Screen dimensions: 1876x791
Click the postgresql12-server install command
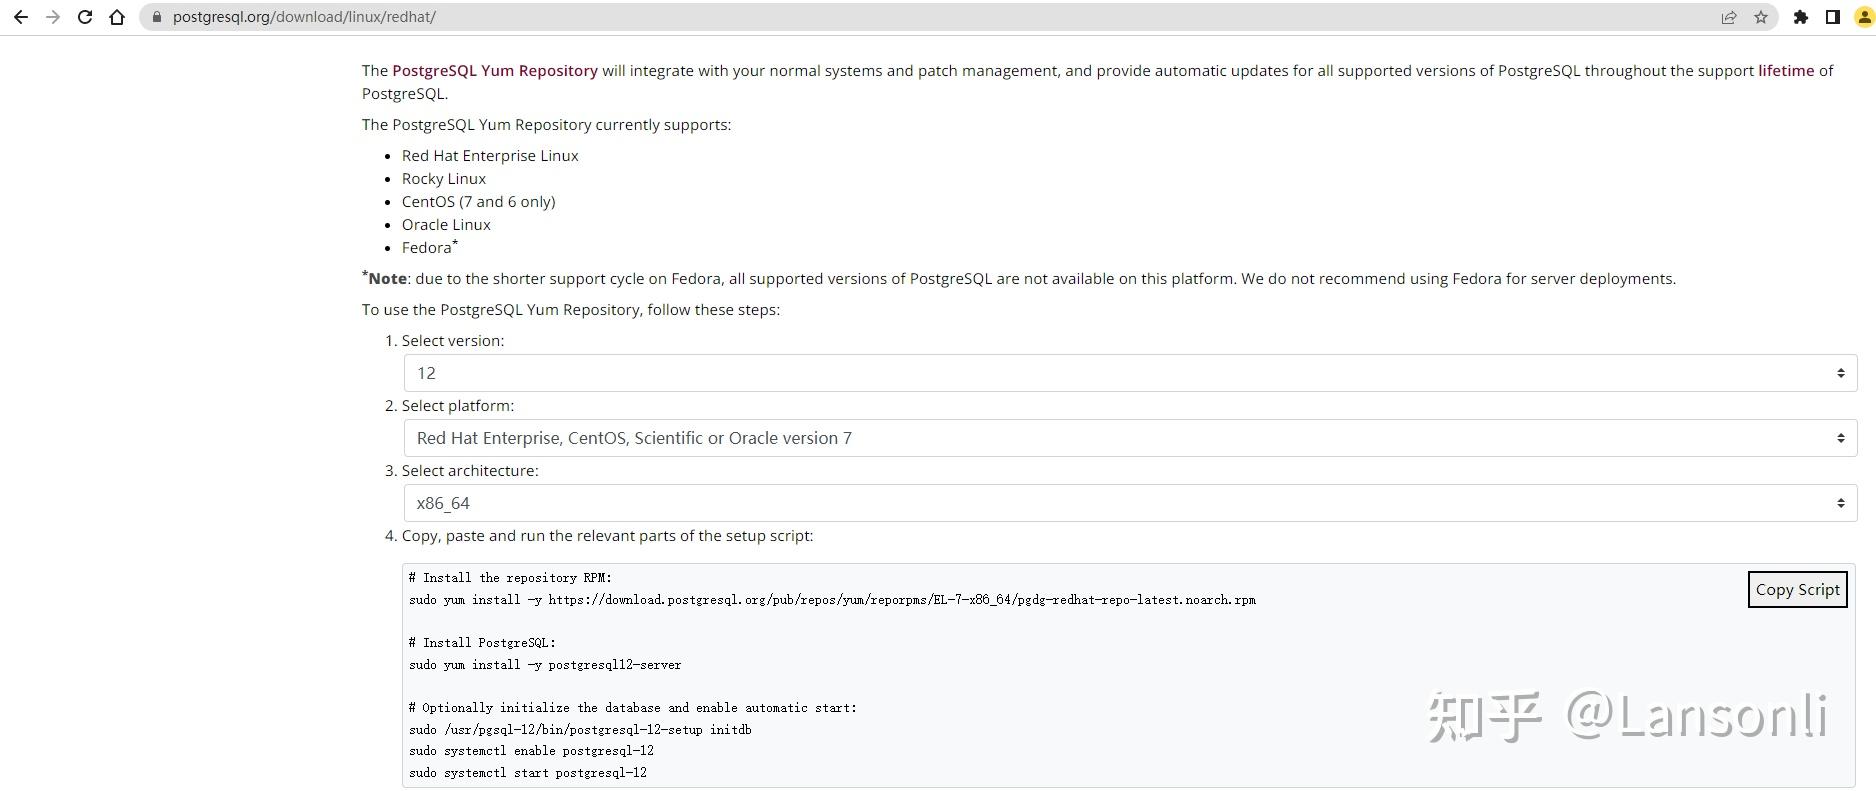pos(545,665)
